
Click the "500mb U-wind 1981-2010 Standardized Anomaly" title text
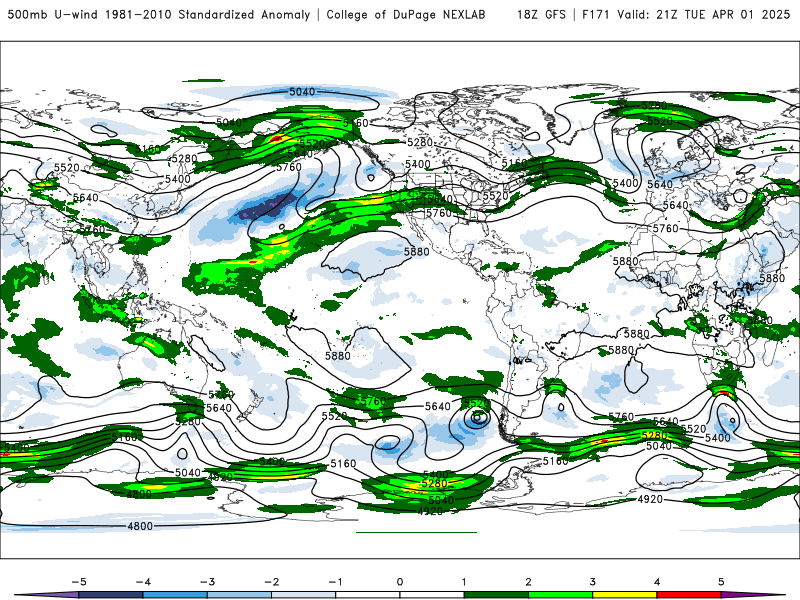click(159, 15)
